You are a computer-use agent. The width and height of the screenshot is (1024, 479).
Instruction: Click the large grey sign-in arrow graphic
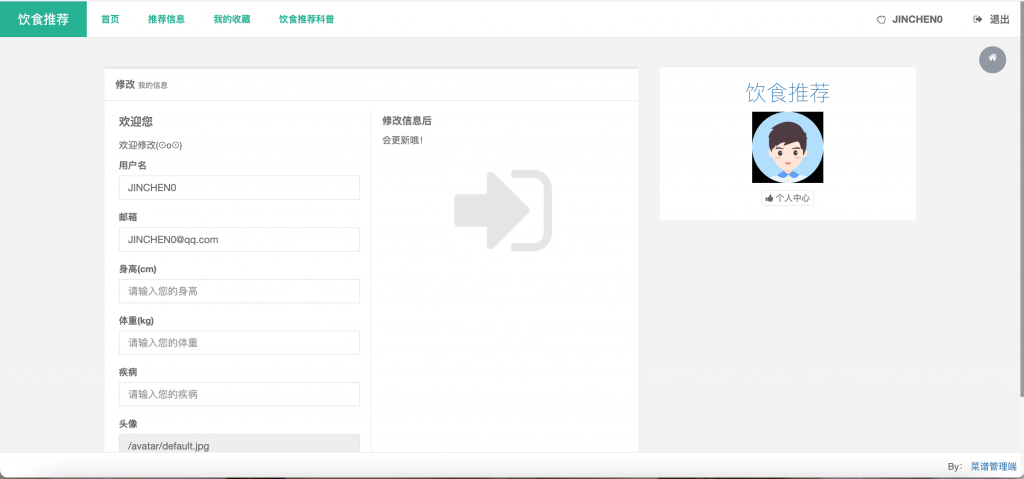click(x=503, y=210)
